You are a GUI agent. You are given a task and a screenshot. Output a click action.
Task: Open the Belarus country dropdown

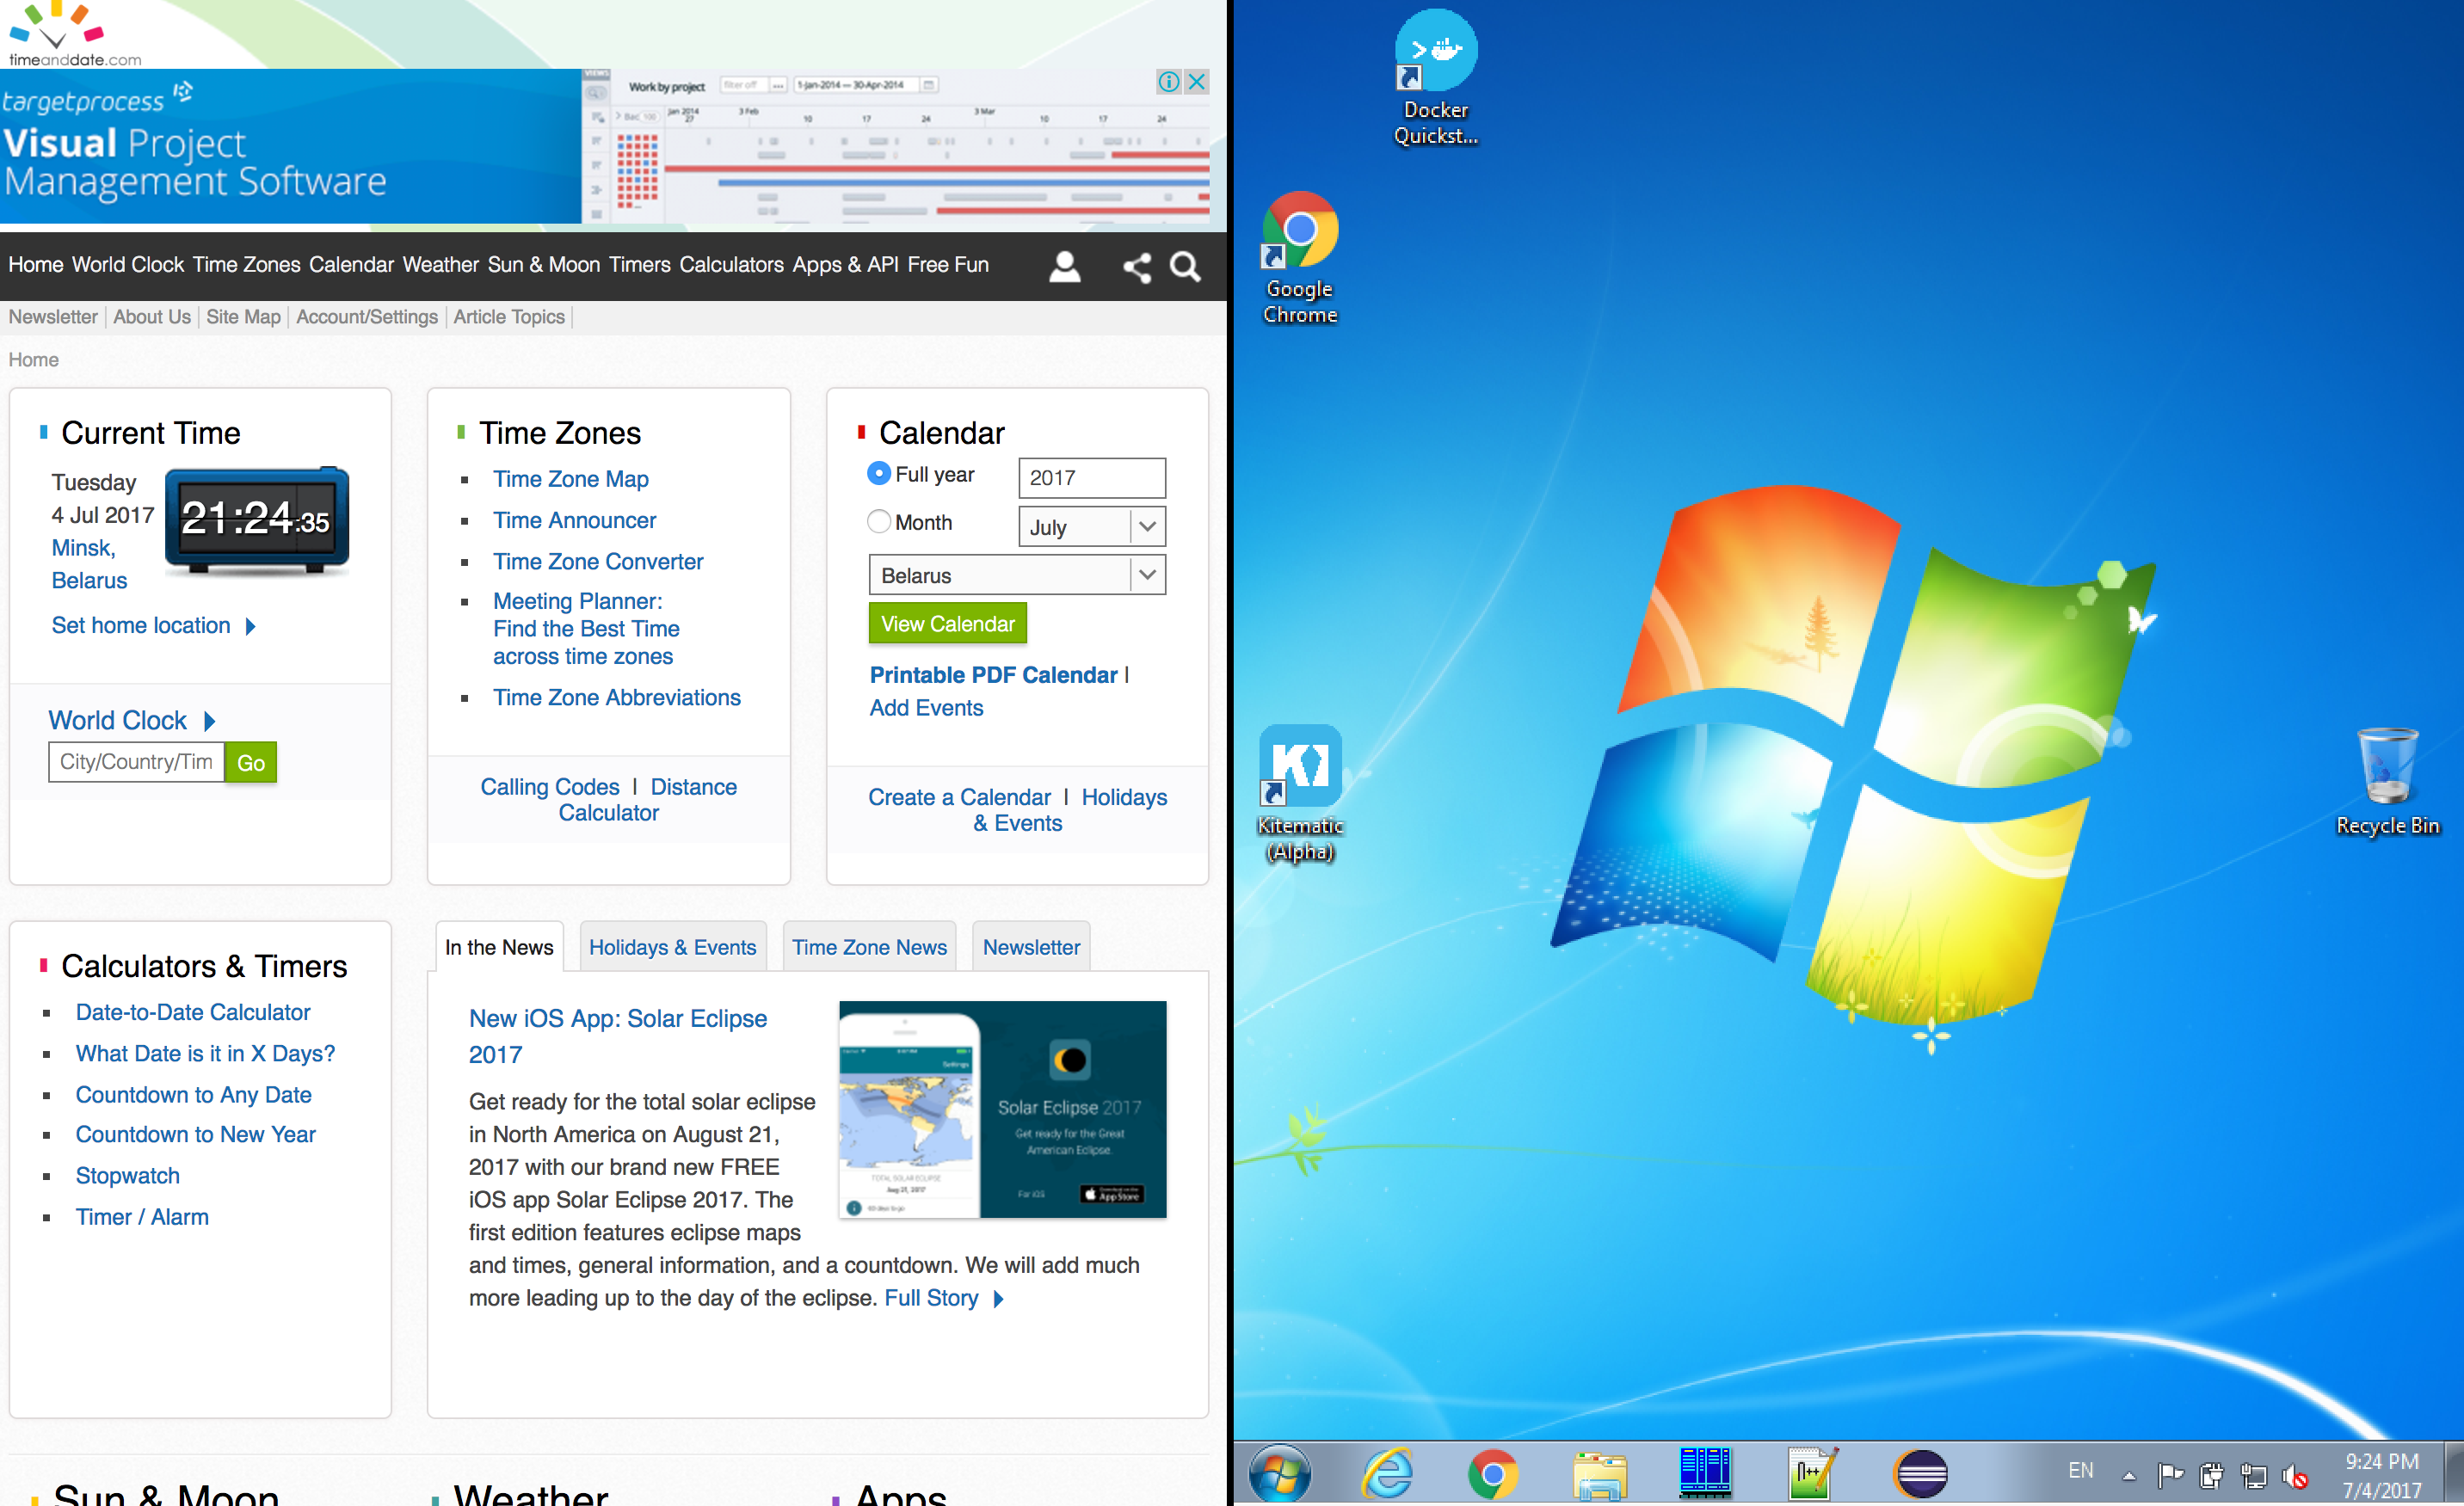tap(1017, 575)
